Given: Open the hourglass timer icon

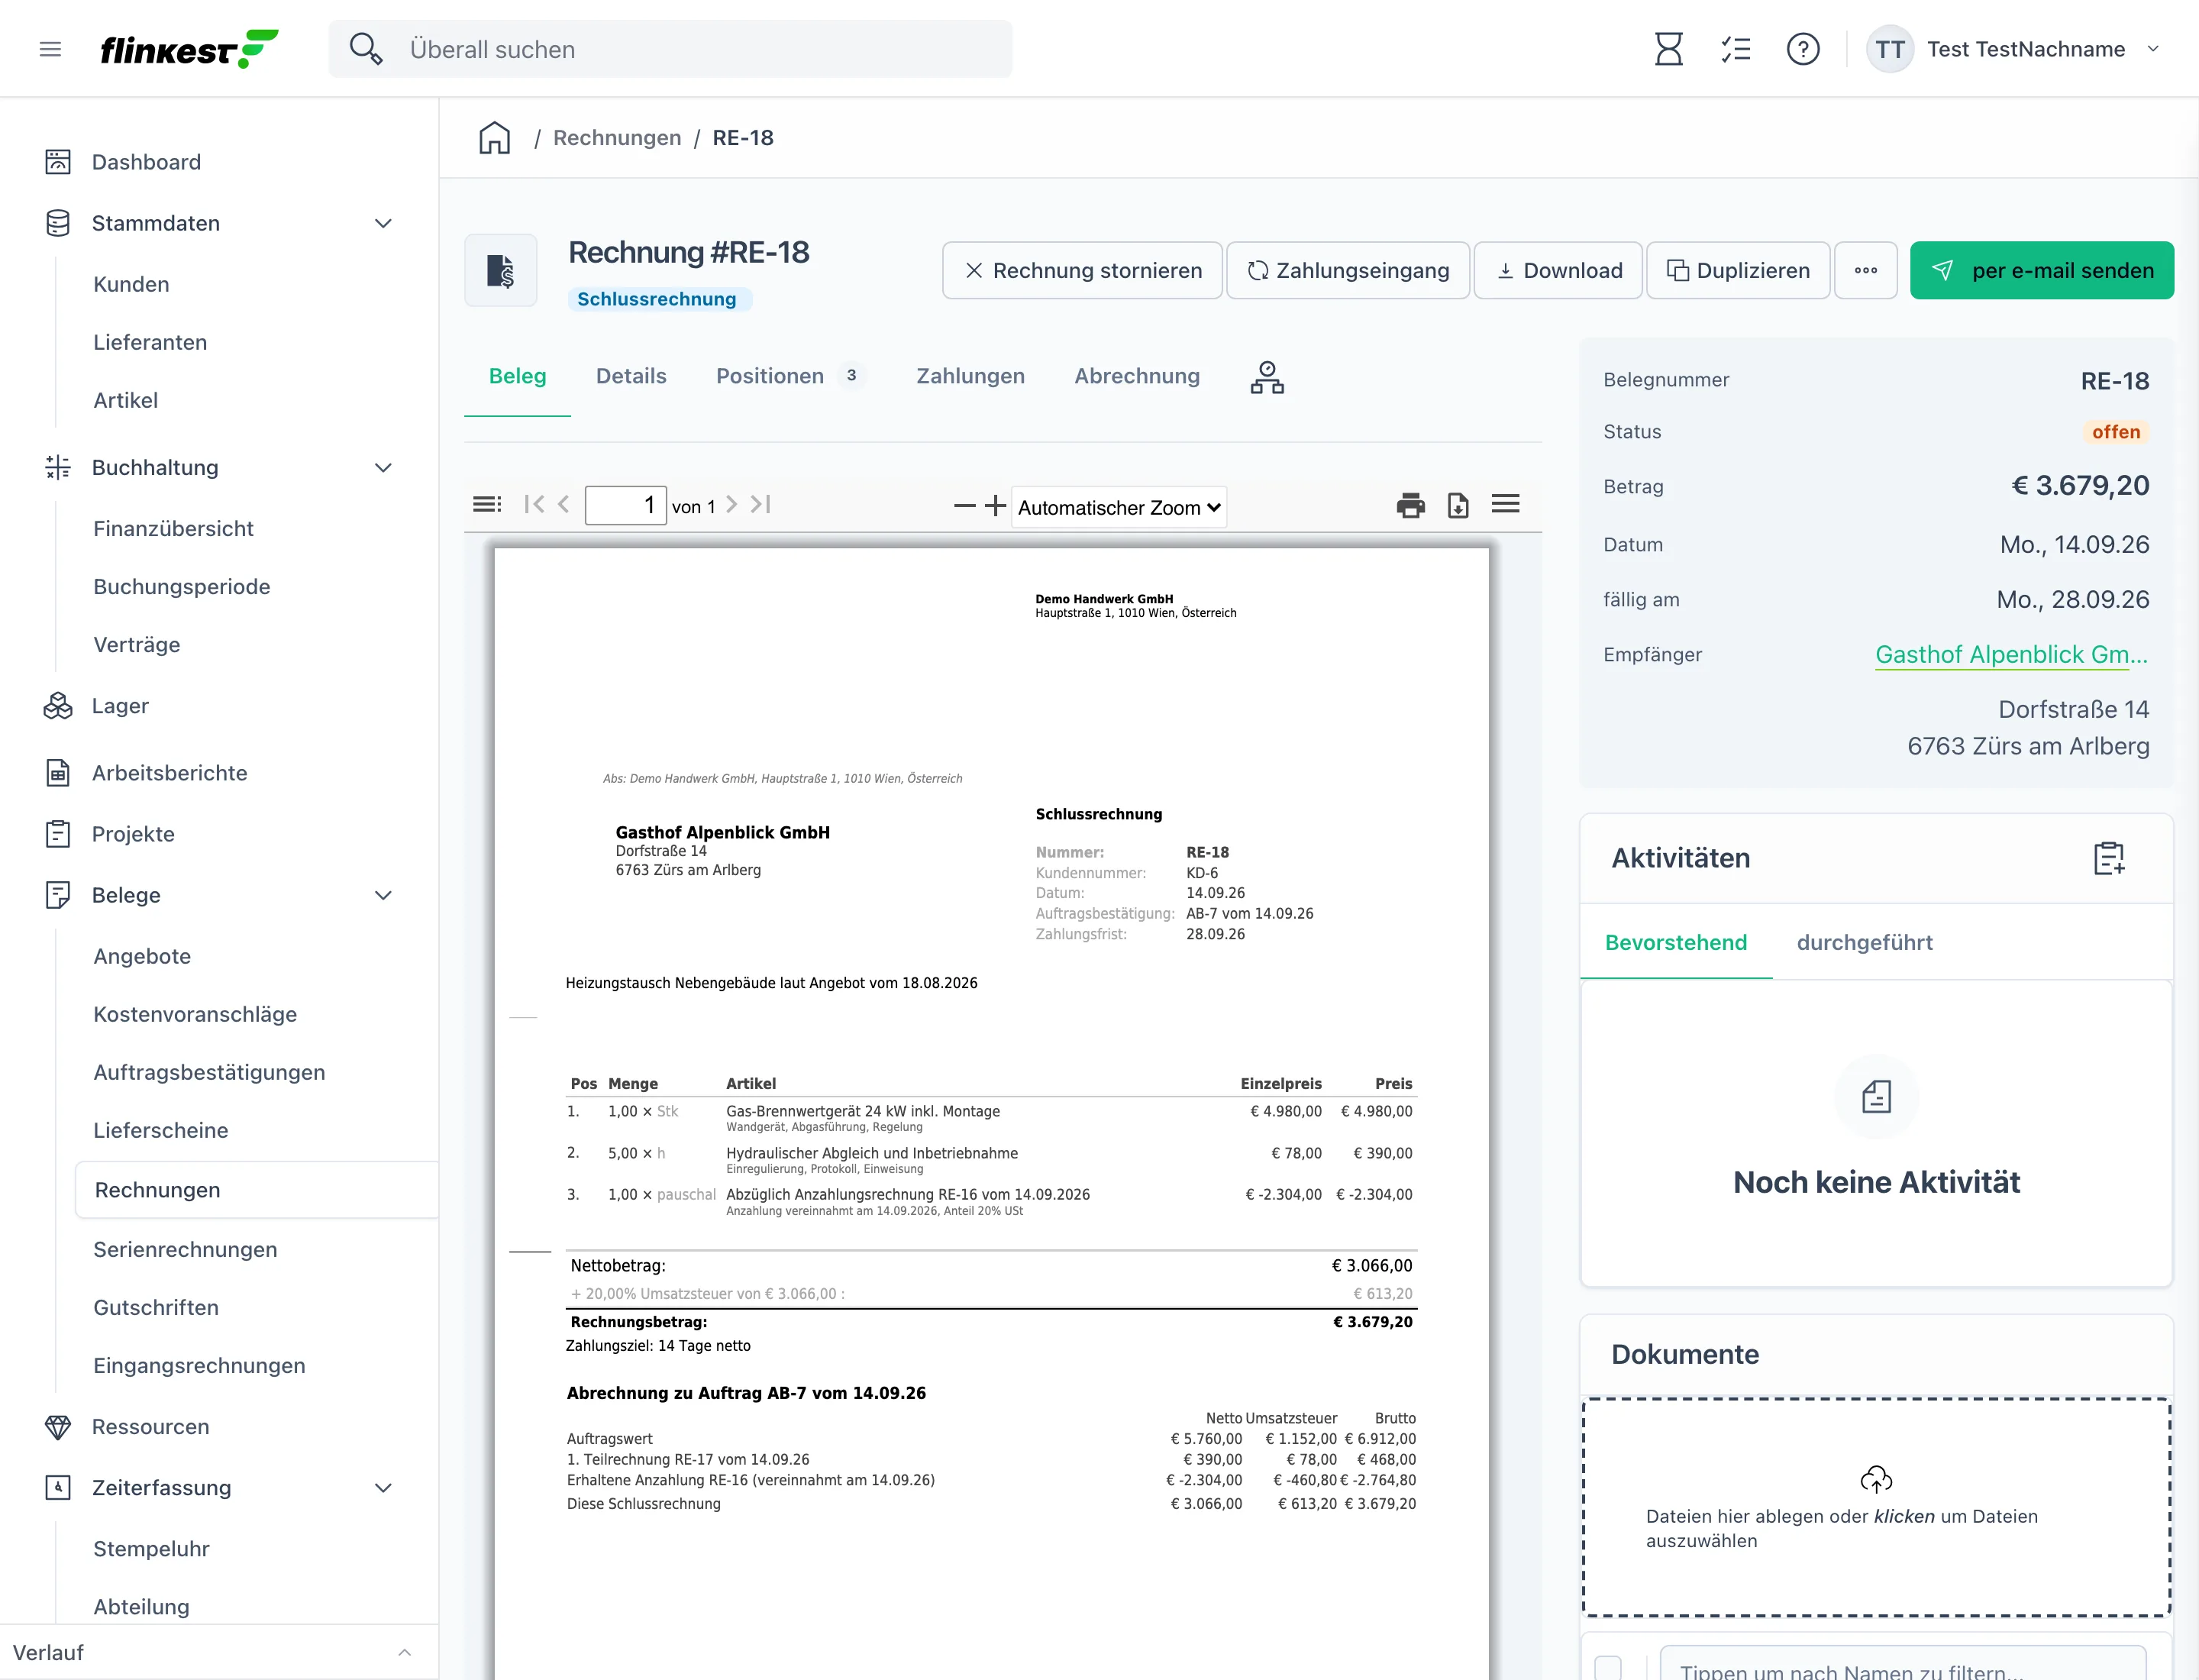Looking at the screenshot, I should pyautogui.click(x=1668, y=49).
